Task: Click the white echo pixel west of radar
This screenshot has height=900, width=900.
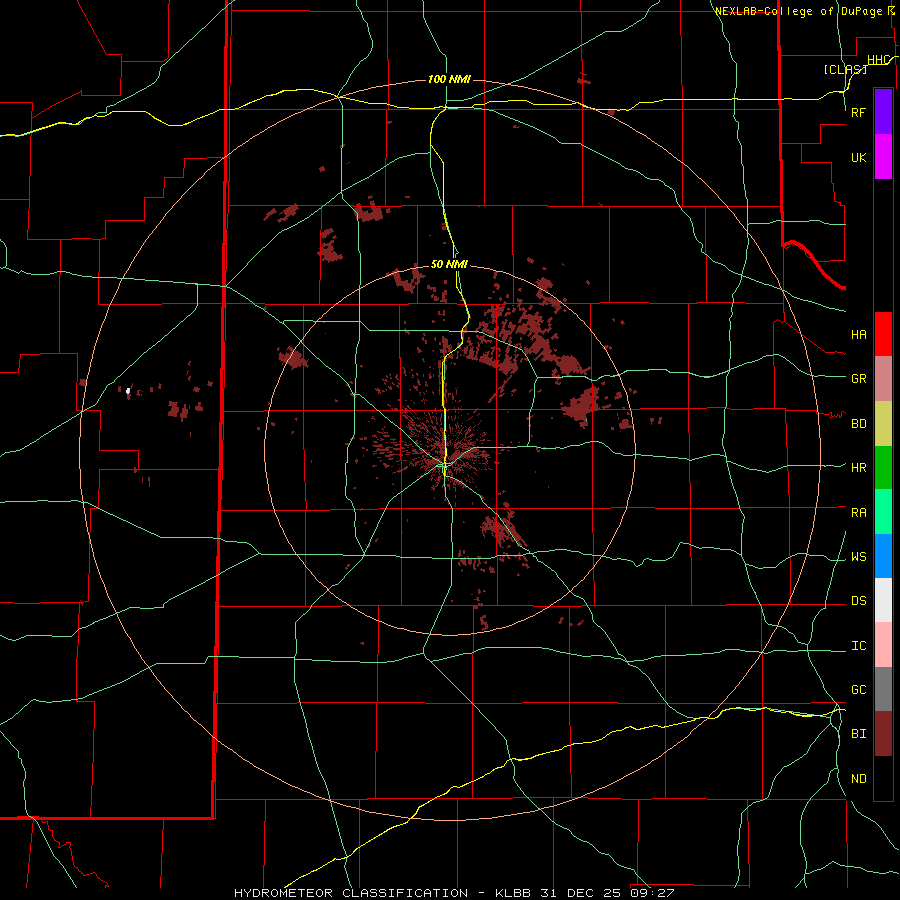Action: (128, 391)
